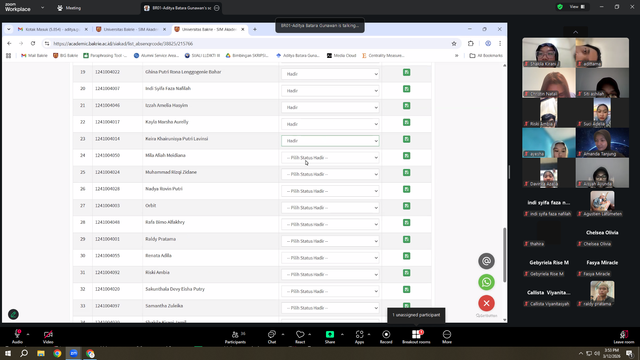Open the Bimbingan SKRIPSI bookmark
Image resolution: width=640 pixels, height=360 pixels.
click(247, 56)
